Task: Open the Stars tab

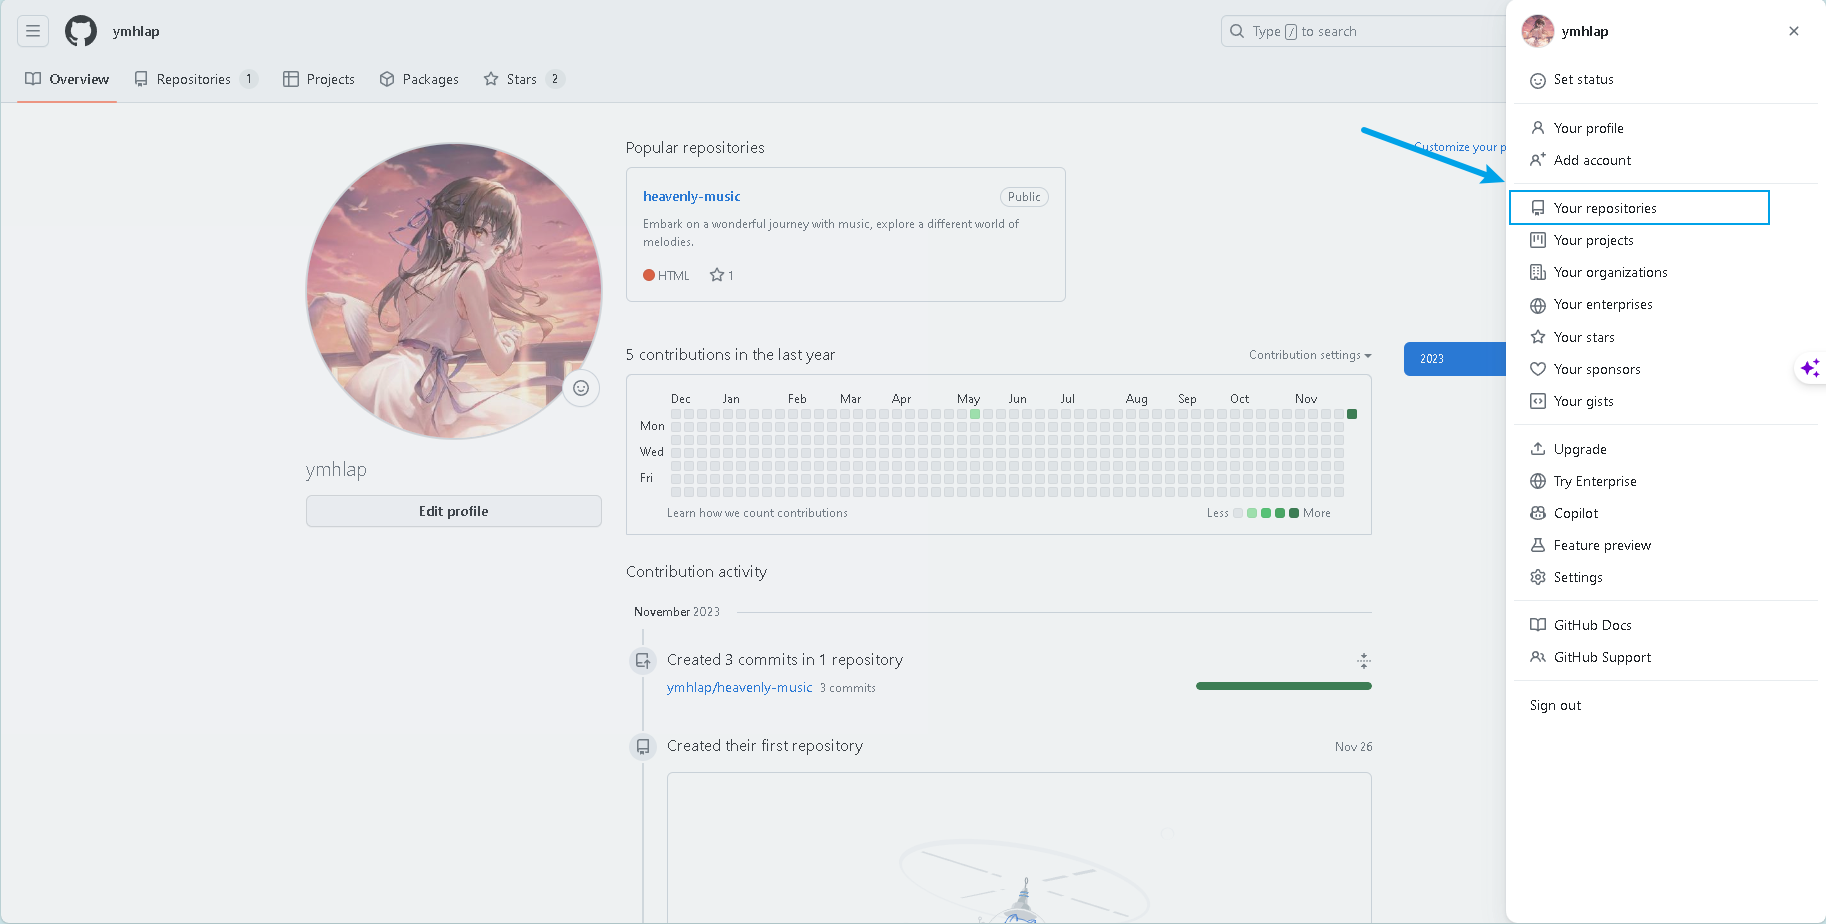Action: 522,79
